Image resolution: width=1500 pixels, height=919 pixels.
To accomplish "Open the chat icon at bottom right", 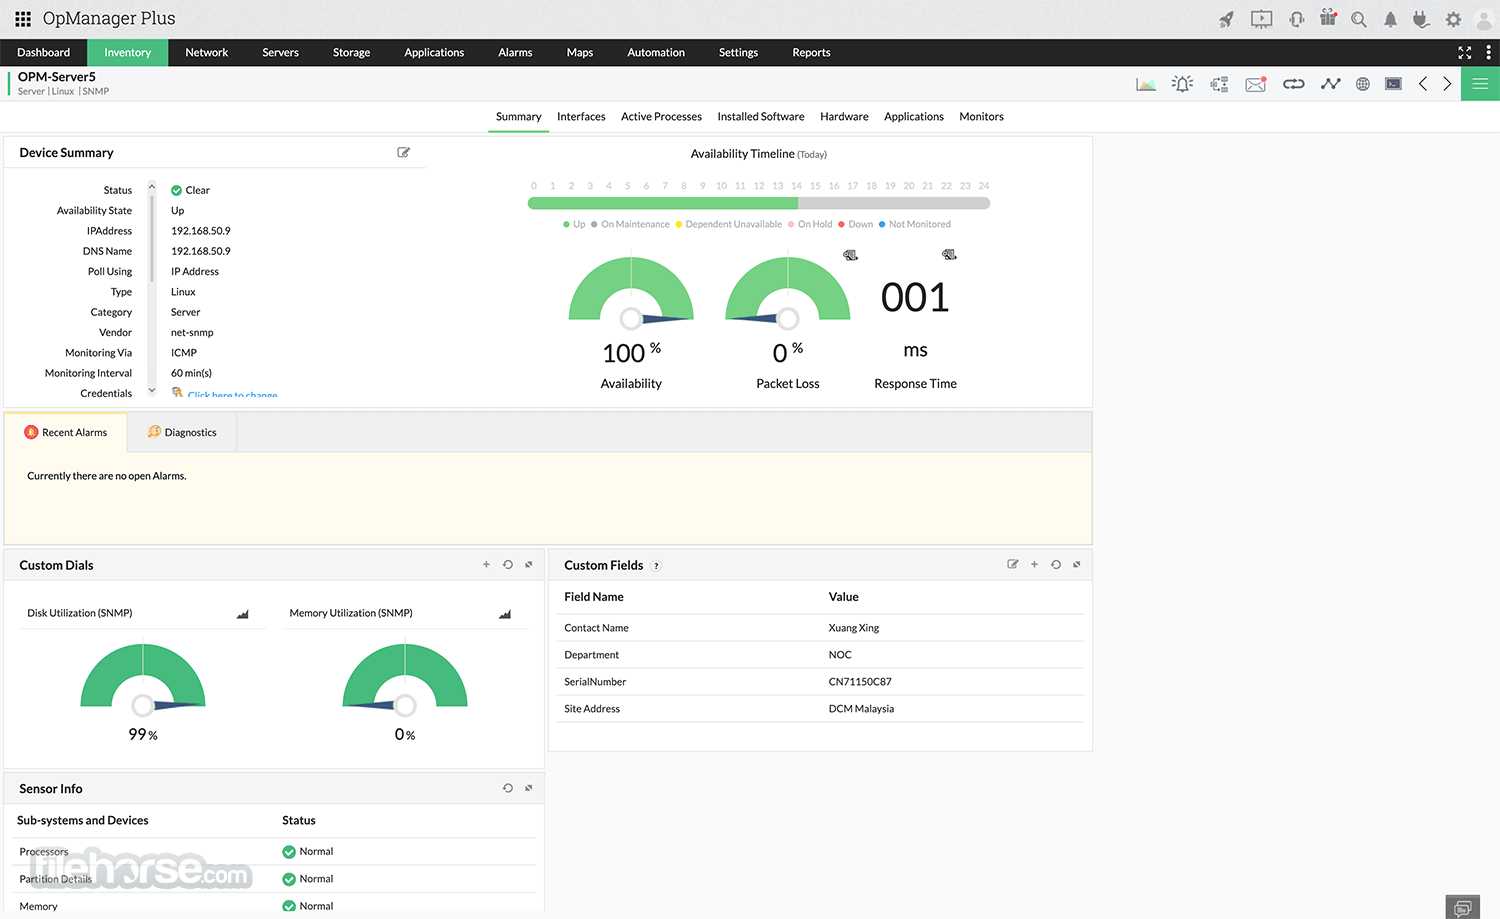I will tap(1463, 908).
